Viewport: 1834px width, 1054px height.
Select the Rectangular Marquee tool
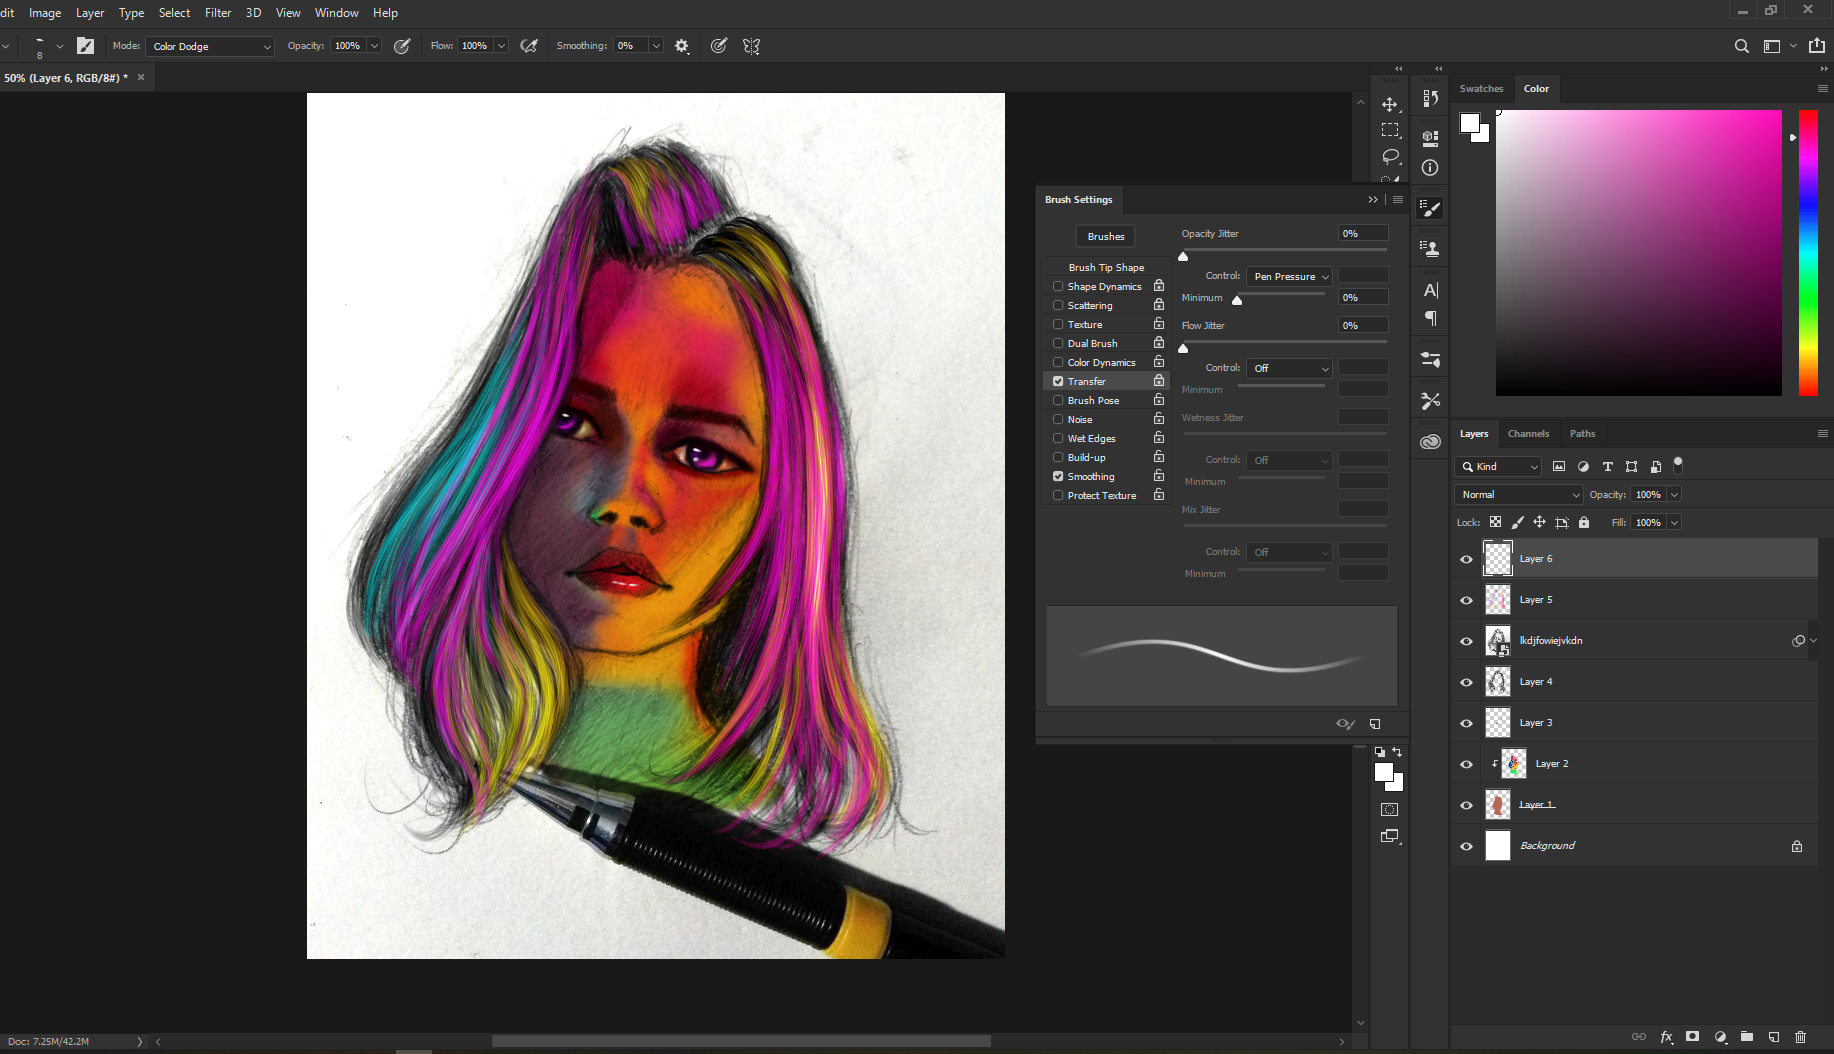pos(1390,130)
